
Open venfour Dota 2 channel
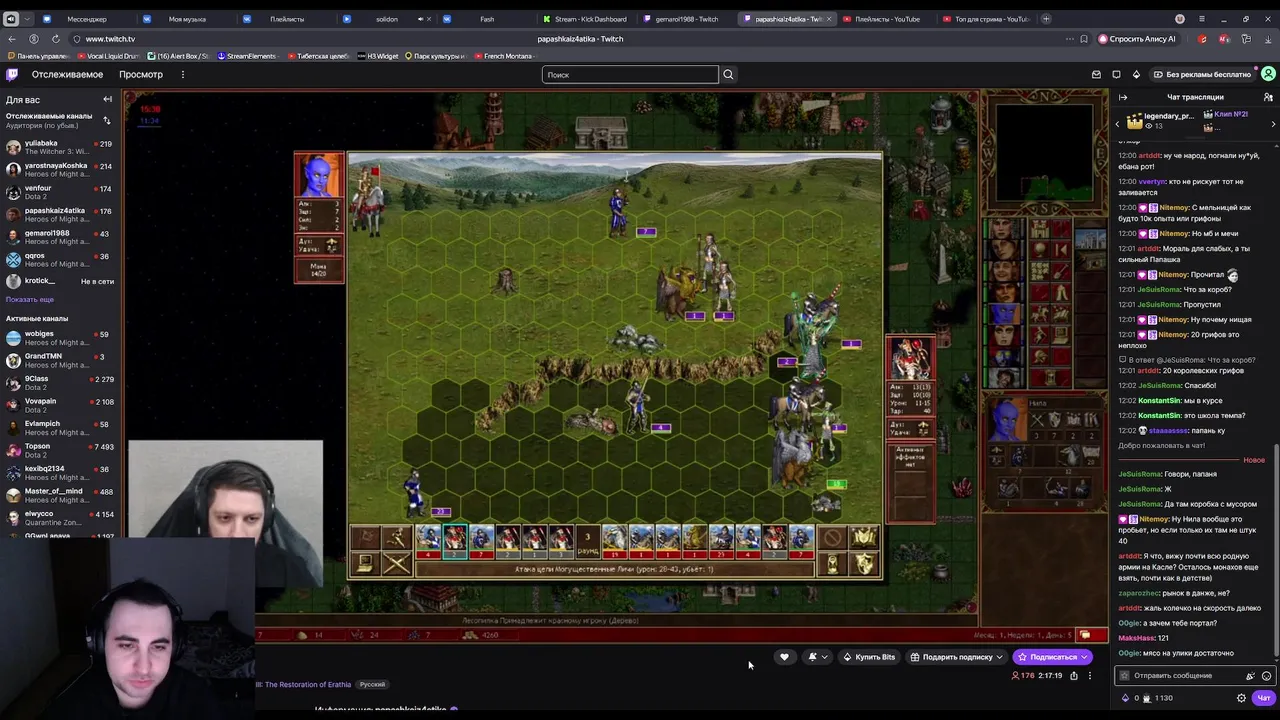coord(60,192)
